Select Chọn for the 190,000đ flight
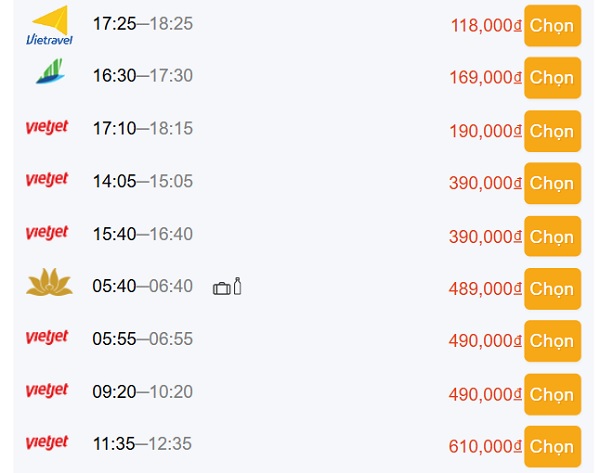 click(552, 131)
